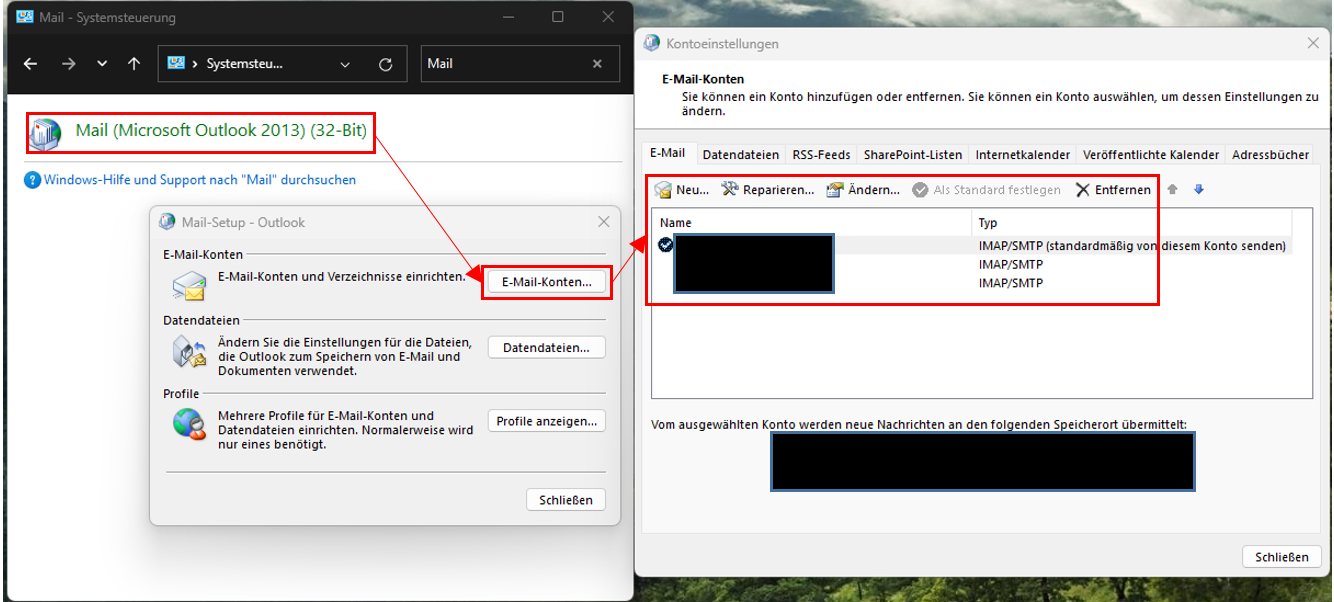Click Entfernen to remove account
The image size is (1334, 602).
1113,190
